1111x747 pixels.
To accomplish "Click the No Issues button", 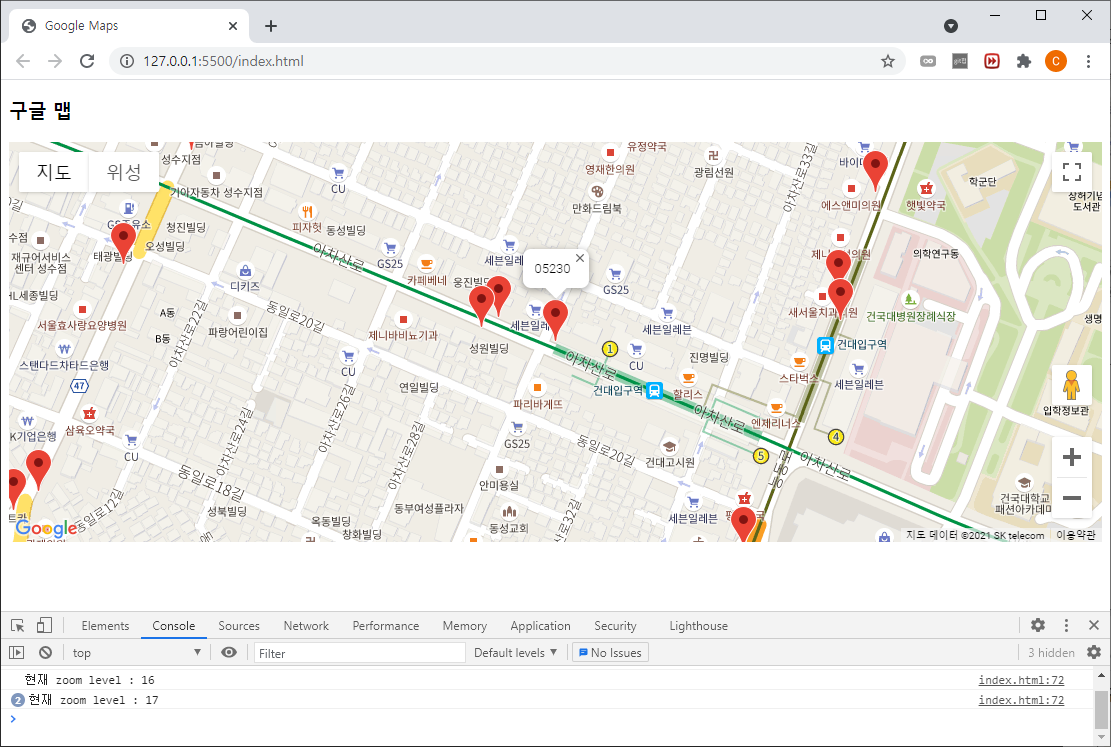I will (610, 652).
